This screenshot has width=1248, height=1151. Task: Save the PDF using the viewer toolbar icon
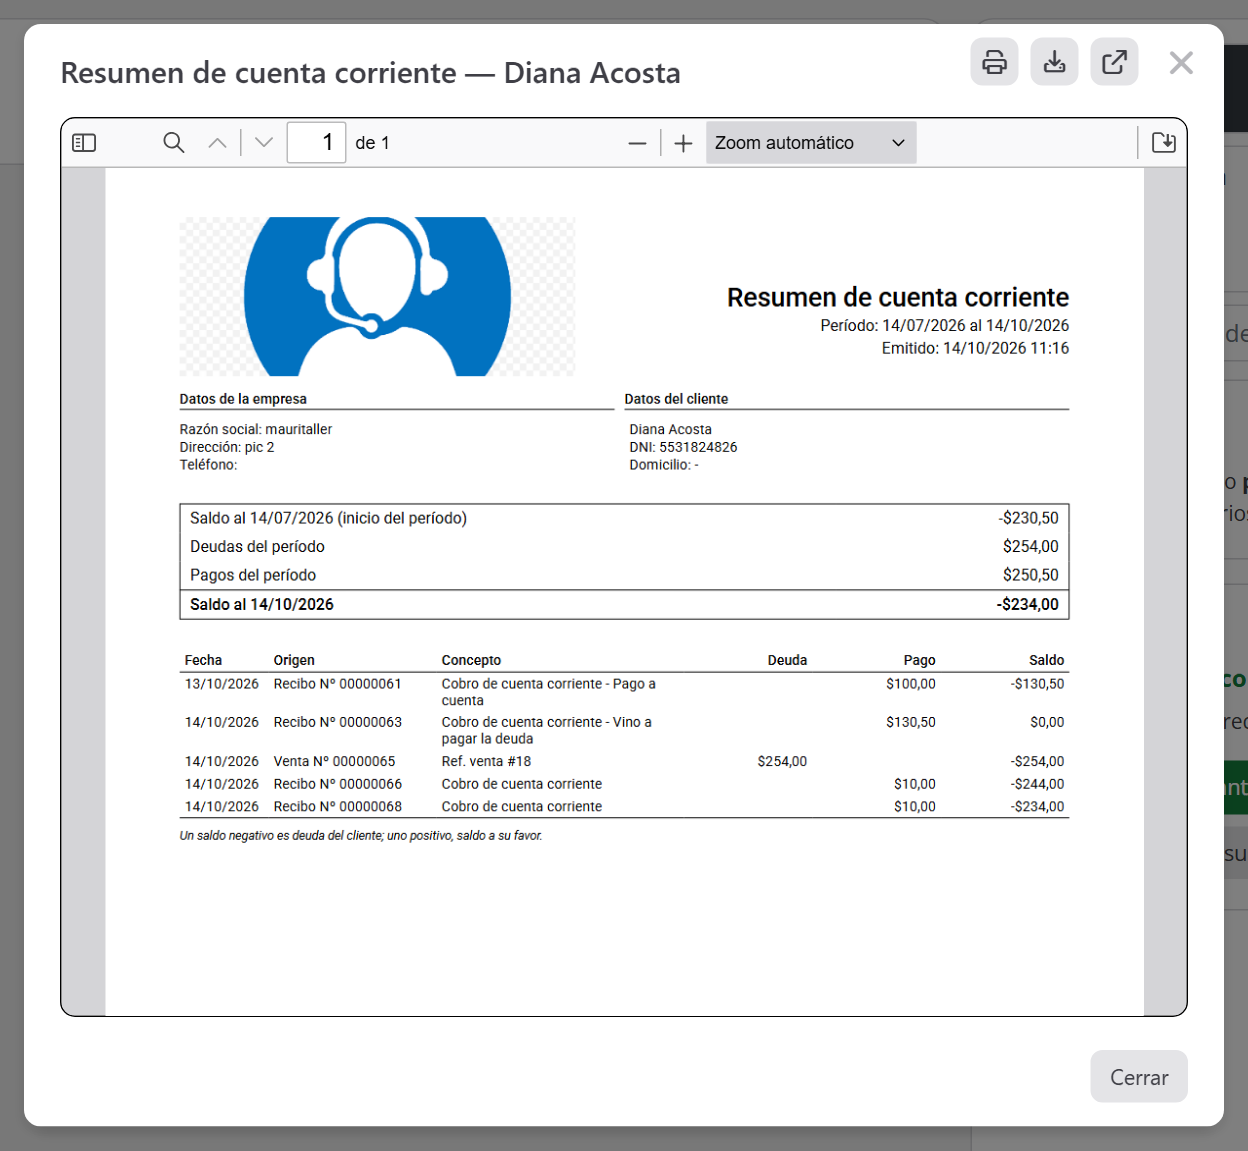(x=1164, y=143)
